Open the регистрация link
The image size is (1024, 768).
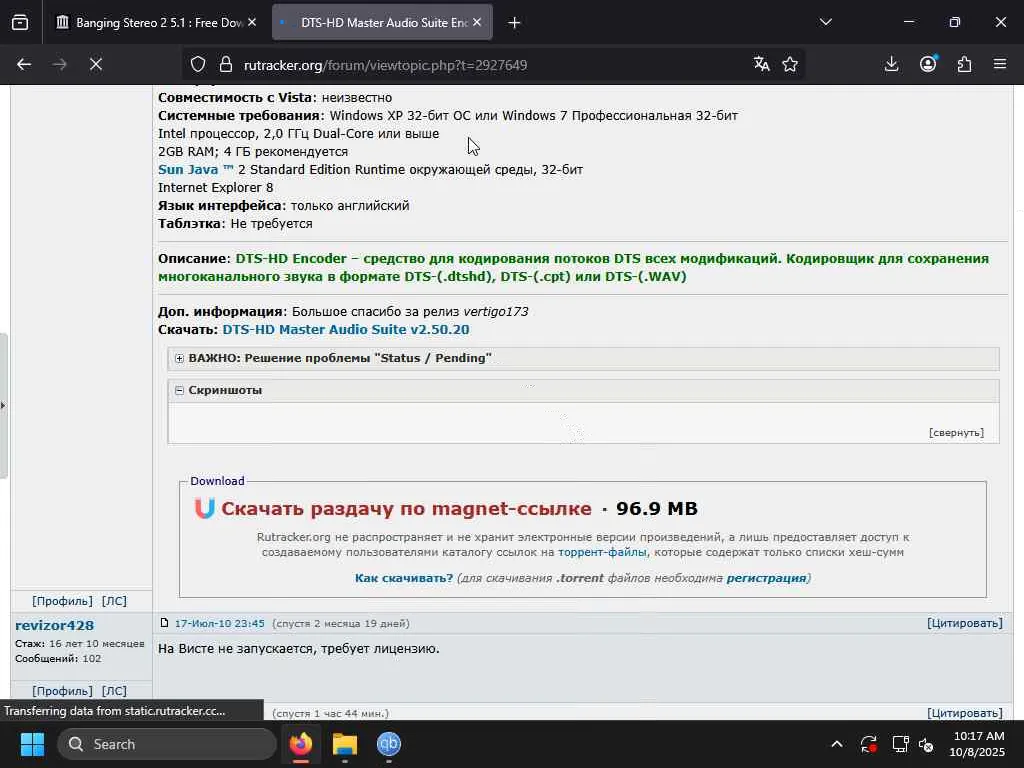766,579
